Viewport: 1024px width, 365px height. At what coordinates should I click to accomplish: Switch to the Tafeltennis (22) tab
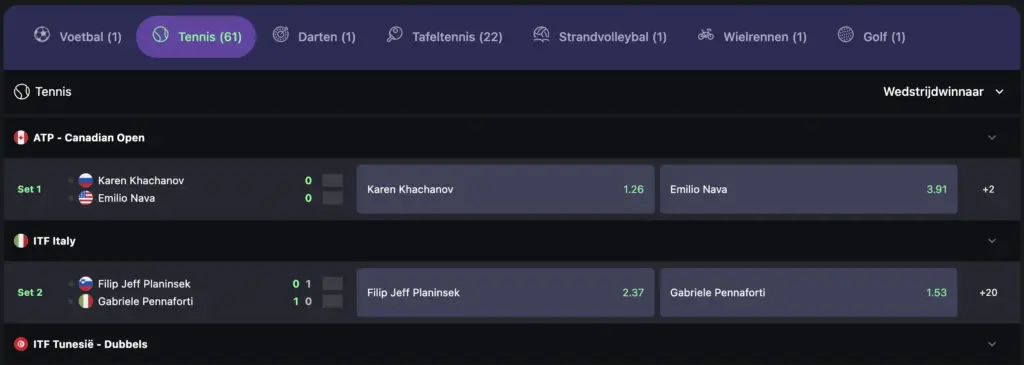coord(445,37)
